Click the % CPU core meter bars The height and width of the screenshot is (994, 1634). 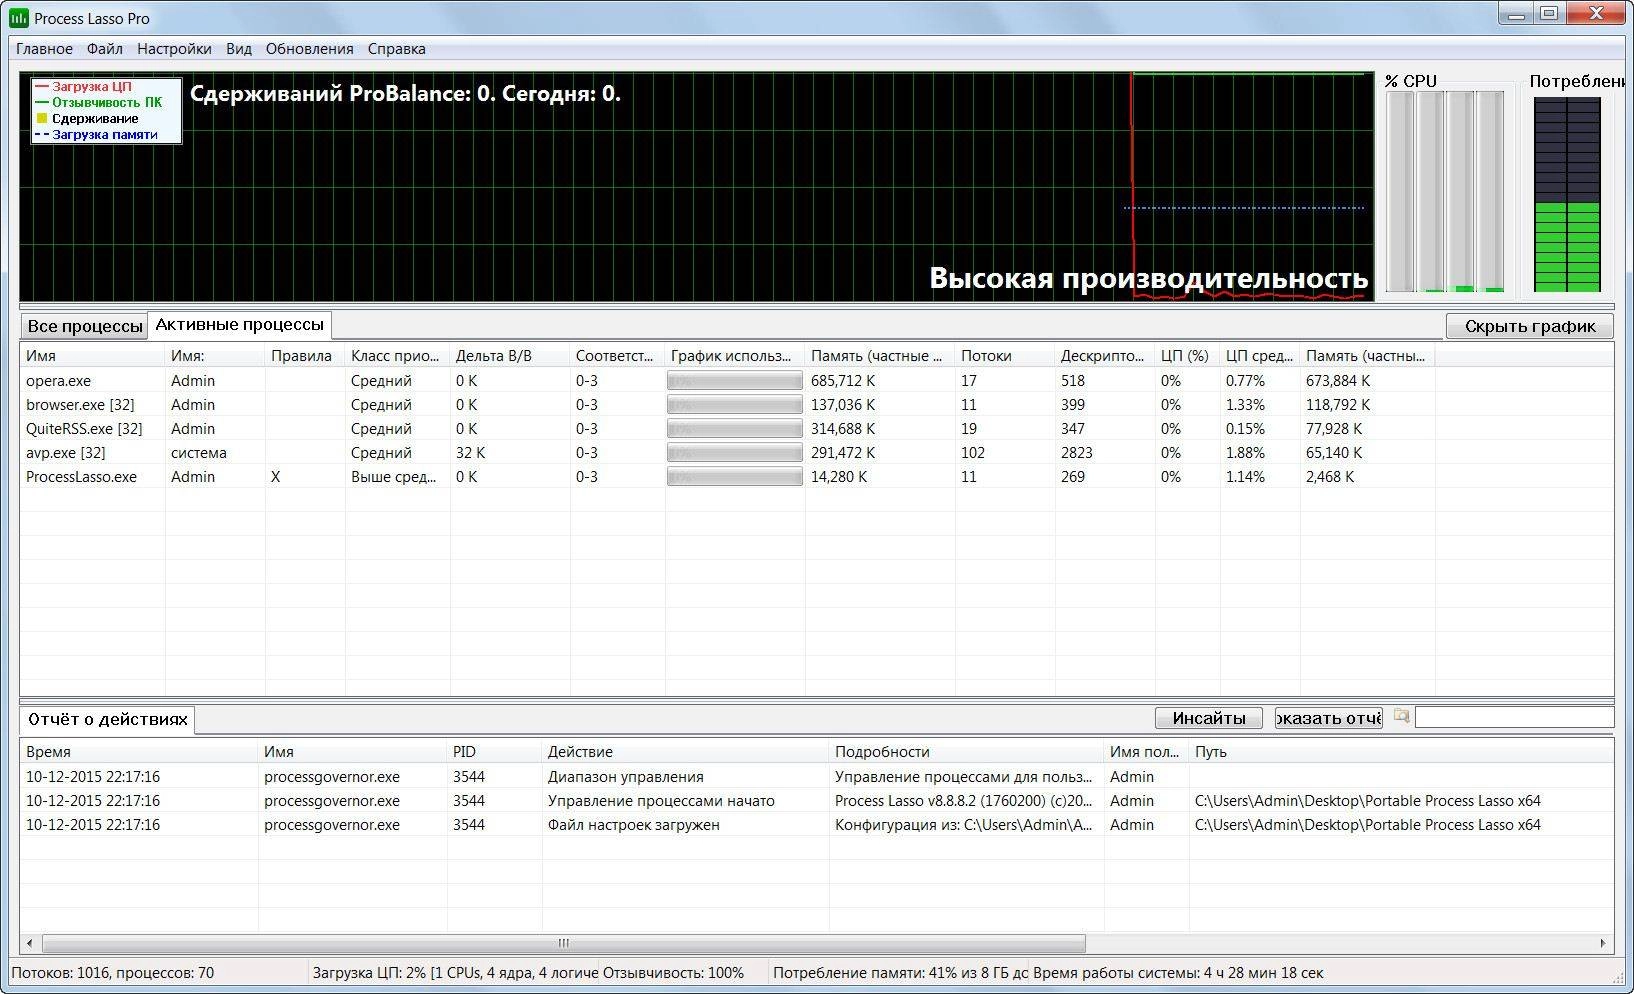(1445, 191)
